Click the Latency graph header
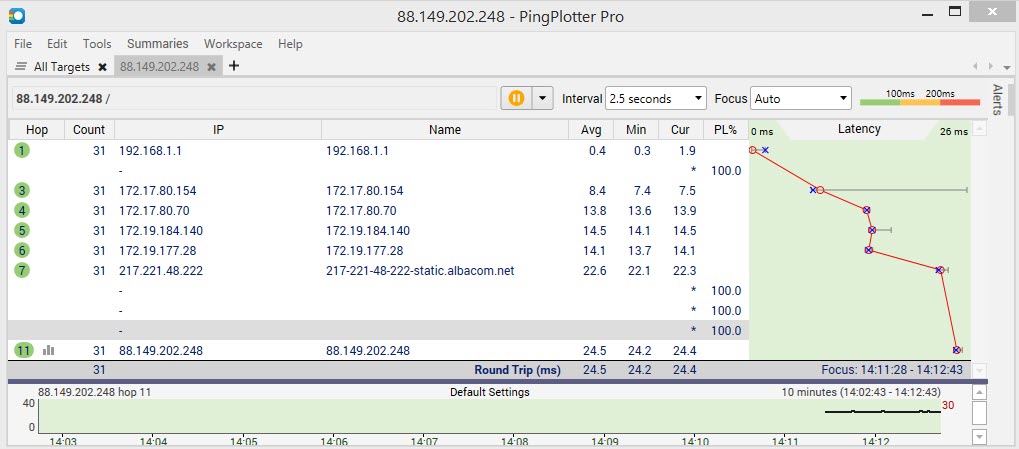Screen dimensions: 1019x449 (x=859, y=129)
